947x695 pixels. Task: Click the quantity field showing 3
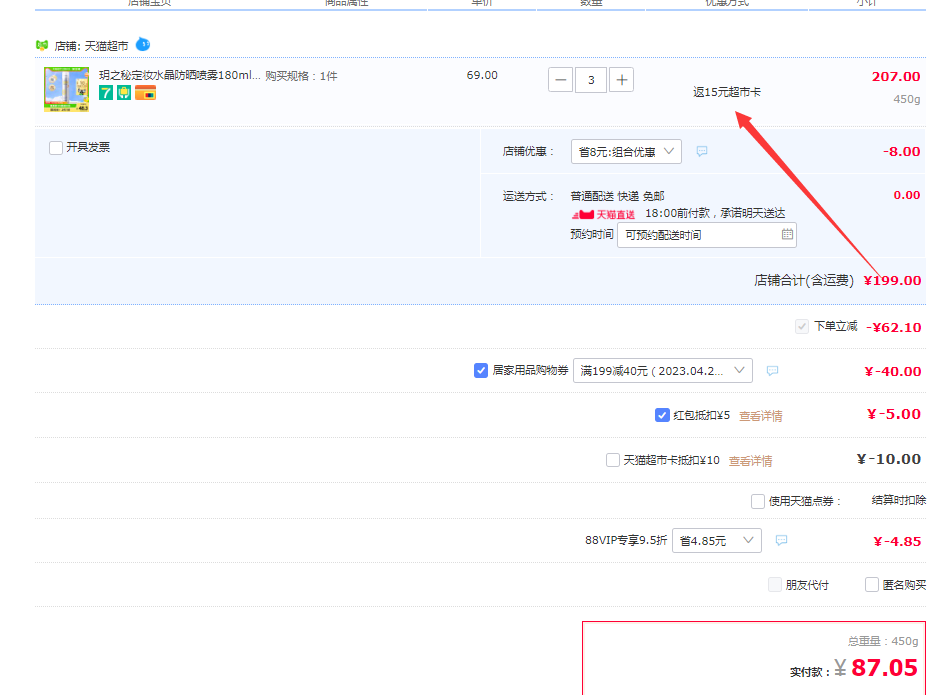(x=591, y=80)
